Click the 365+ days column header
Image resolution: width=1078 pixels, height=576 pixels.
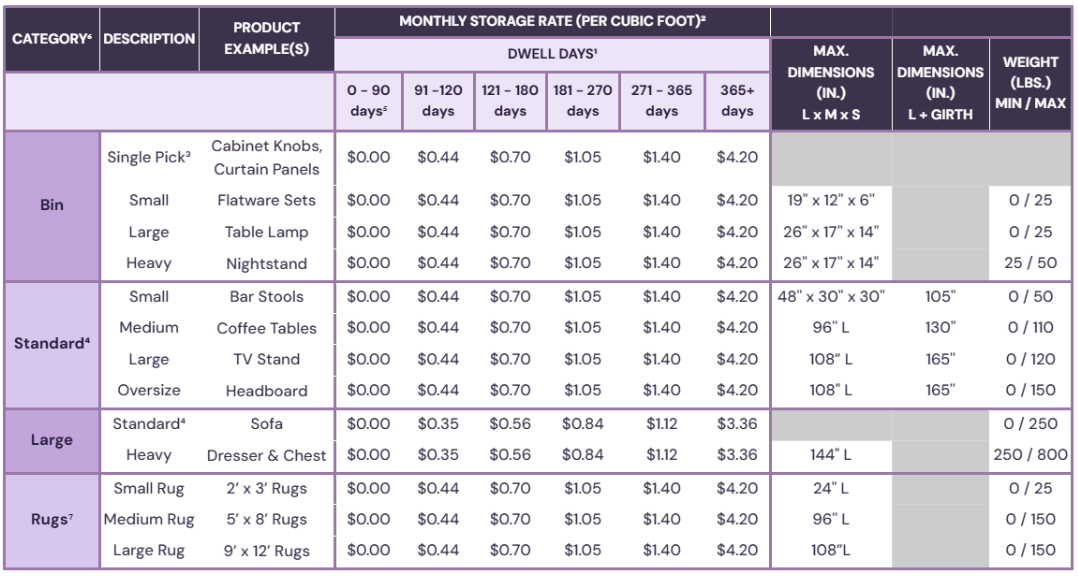[737, 100]
